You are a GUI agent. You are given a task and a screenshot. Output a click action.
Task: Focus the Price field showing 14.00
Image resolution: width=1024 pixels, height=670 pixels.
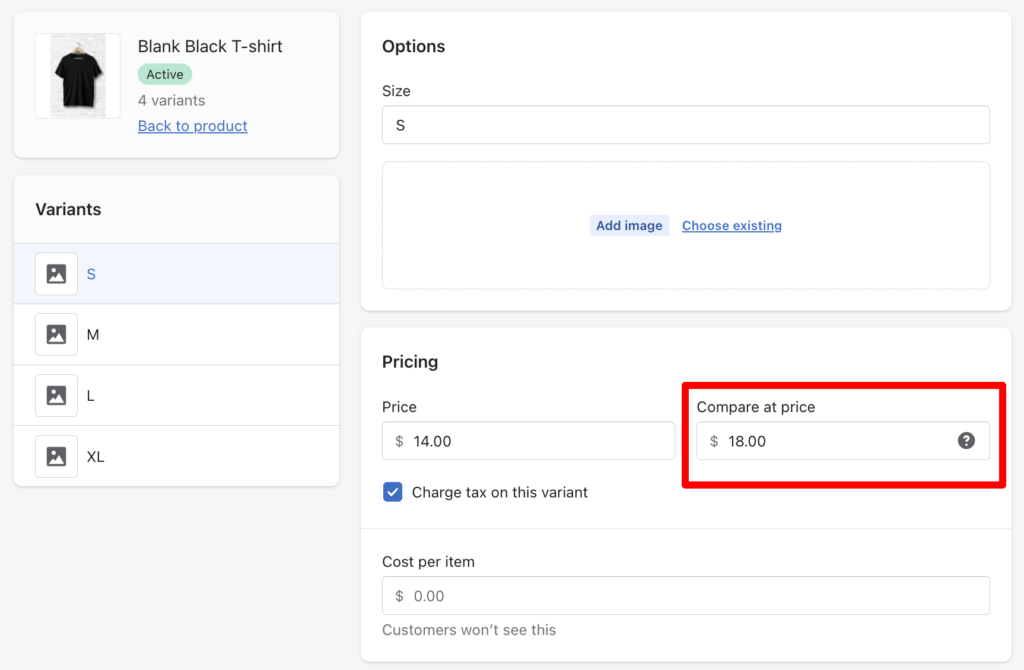(528, 441)
